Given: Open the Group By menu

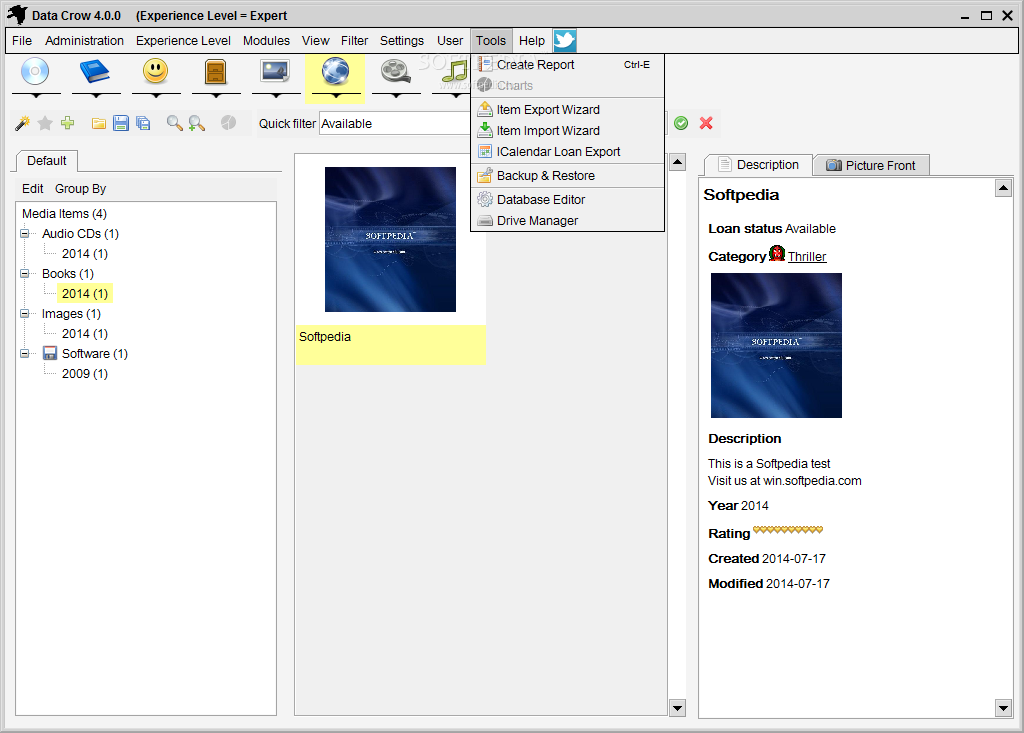Looking at the screenshot, I should point(80,189).
